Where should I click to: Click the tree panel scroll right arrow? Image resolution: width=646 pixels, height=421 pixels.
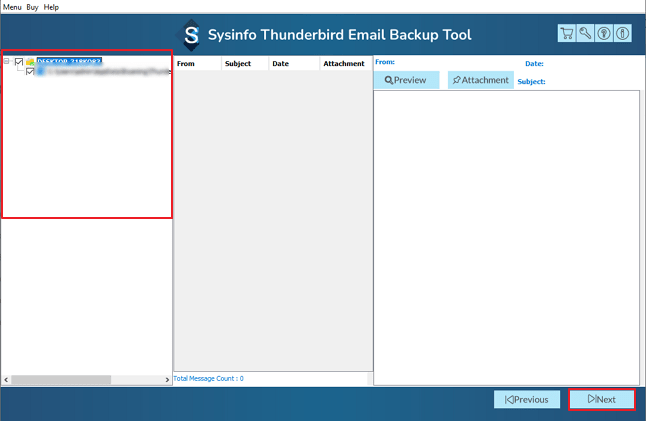pos(167,379)
